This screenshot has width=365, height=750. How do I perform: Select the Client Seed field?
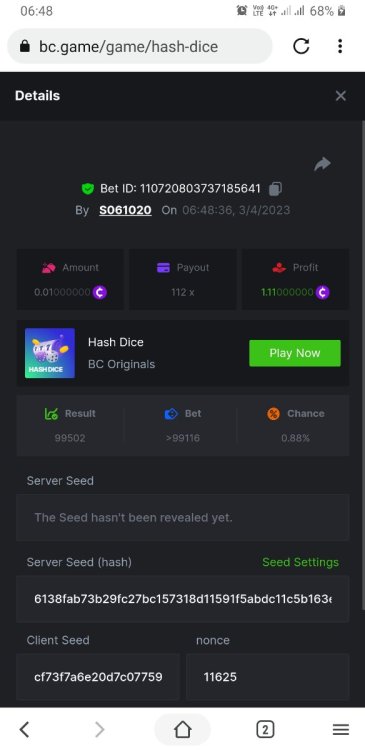[x=98, y=677]
